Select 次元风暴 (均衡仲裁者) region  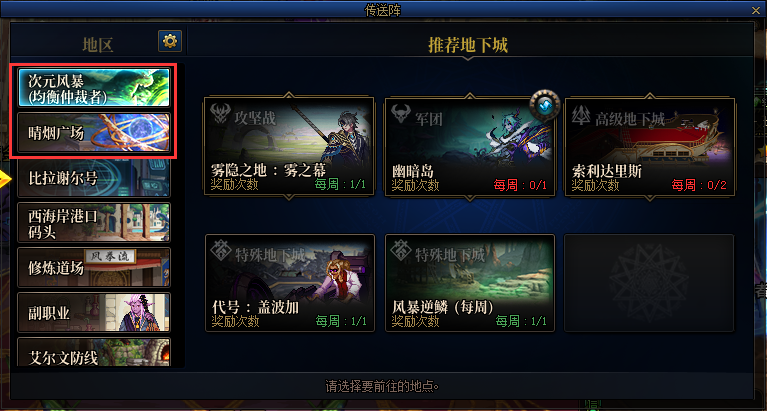coord(94,88)
